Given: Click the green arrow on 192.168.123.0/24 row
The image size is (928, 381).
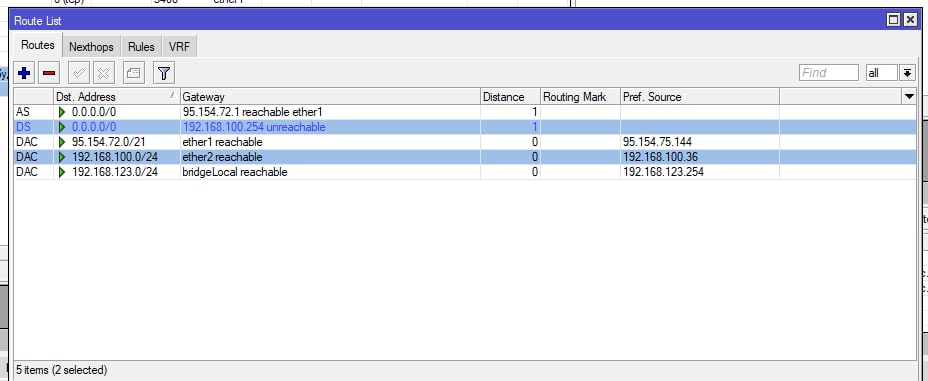Looking at the screenshot, I should pyautogui.click(x=62, y=172).
